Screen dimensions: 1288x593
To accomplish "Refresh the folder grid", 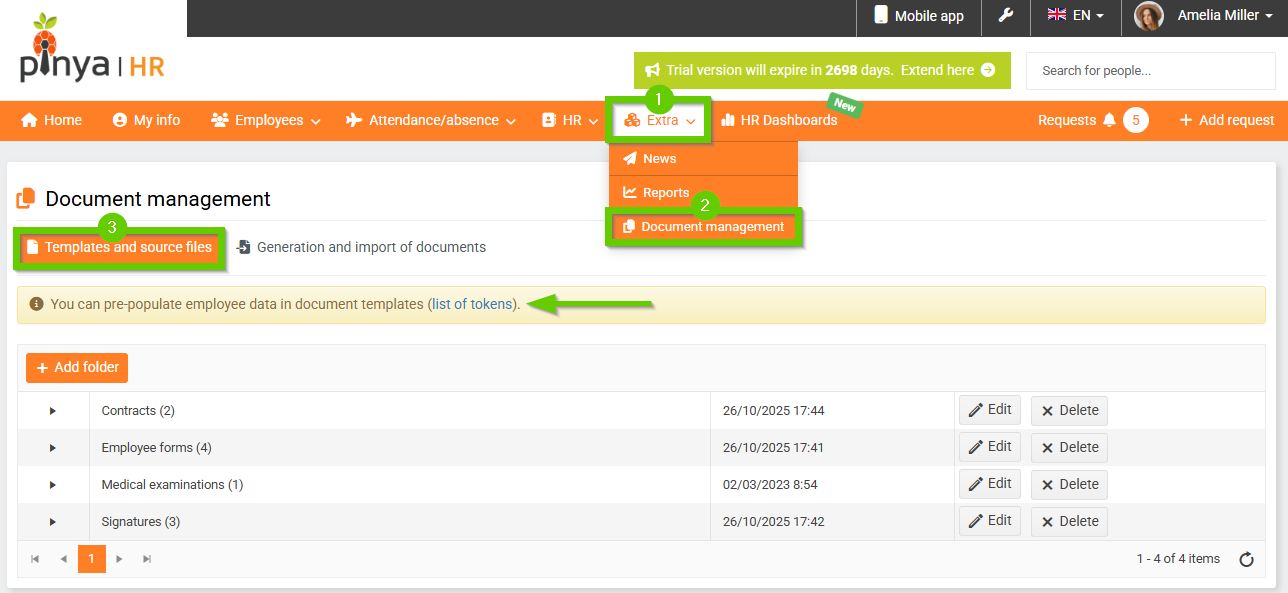I will [1246, 560].
